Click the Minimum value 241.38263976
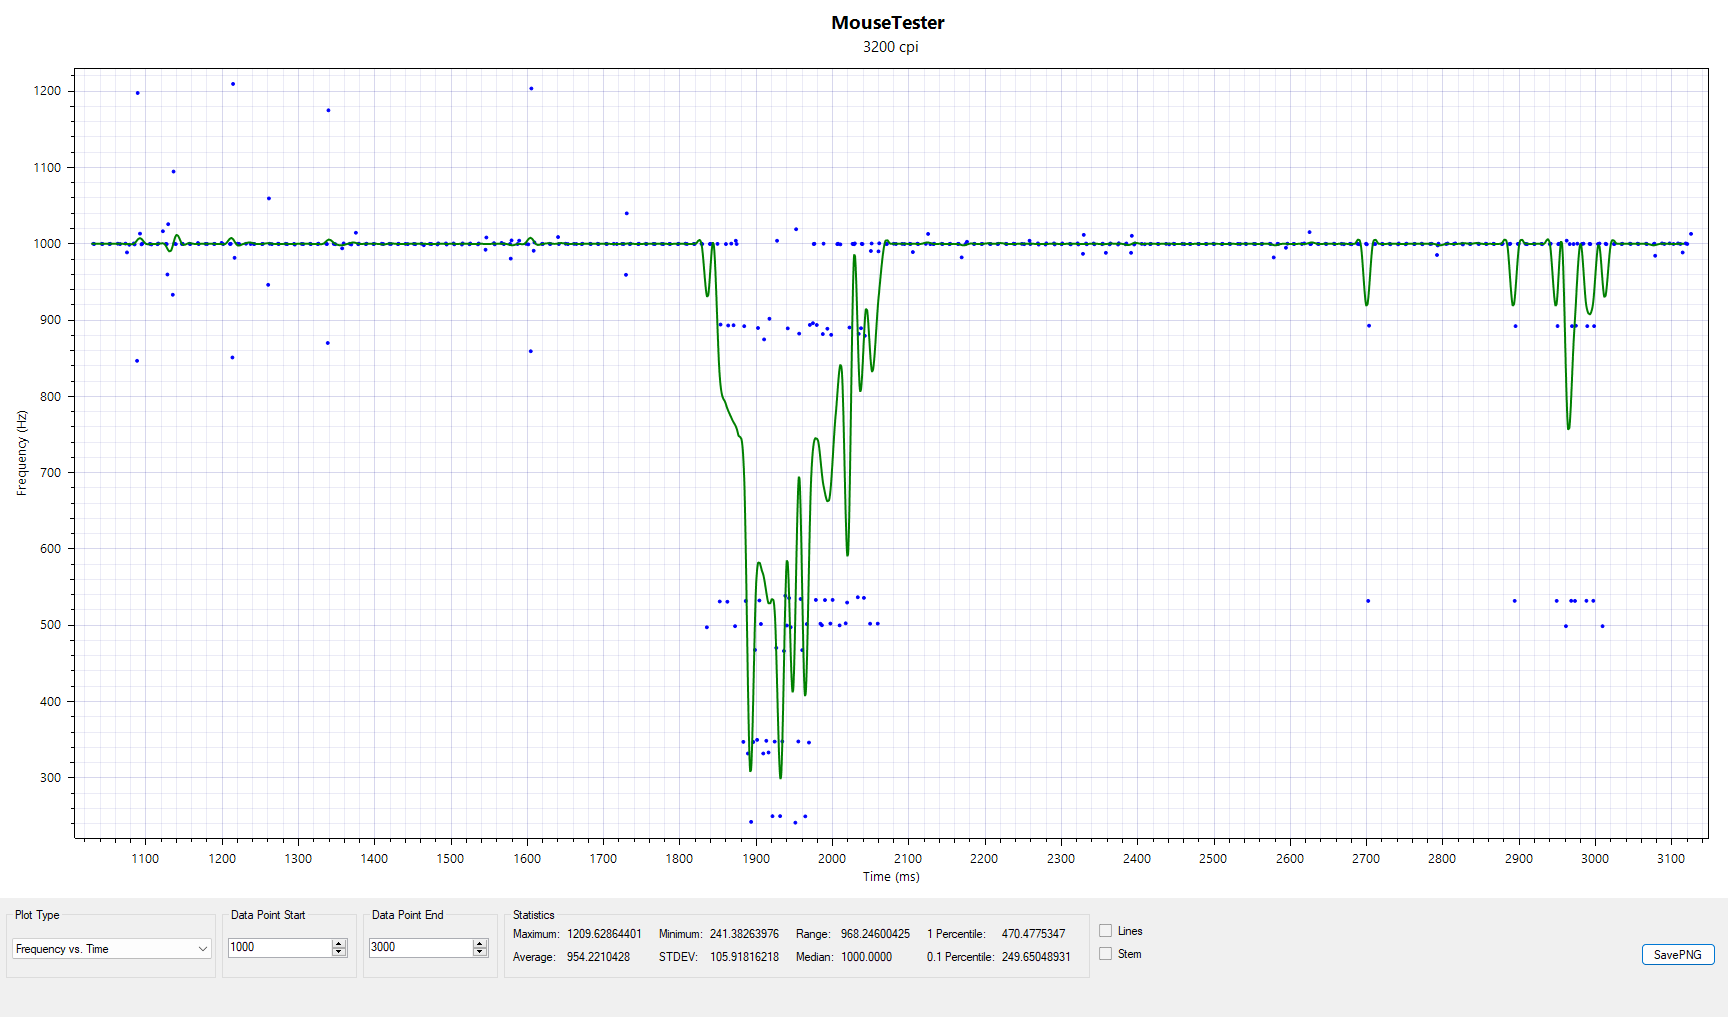Screen dimensions: 1728x1017 744,934
